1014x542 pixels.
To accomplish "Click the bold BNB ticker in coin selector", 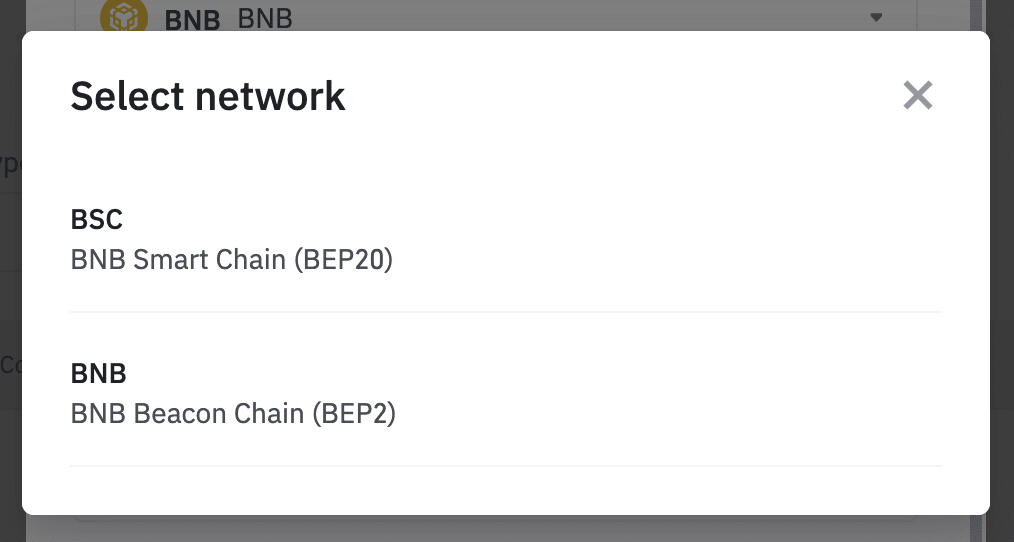I will pos(192,19).
